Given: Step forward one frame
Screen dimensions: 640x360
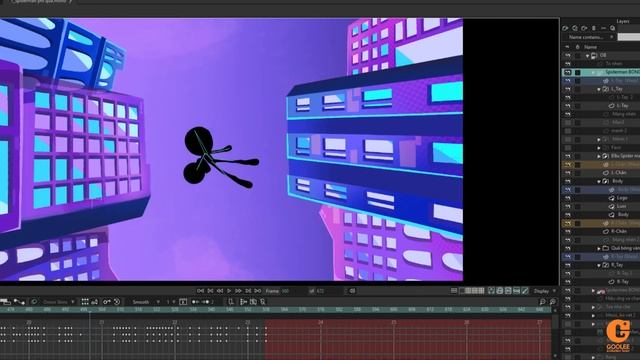Looking at the screenshot, I should 238,291.
